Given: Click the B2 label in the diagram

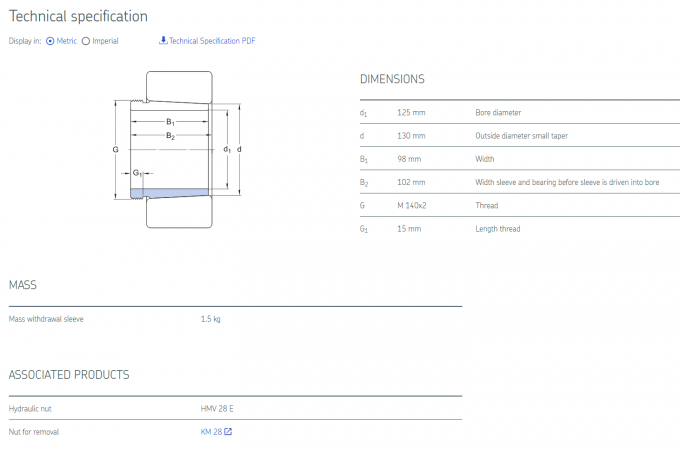Looking at the screenshot, I should pos(170,135).
